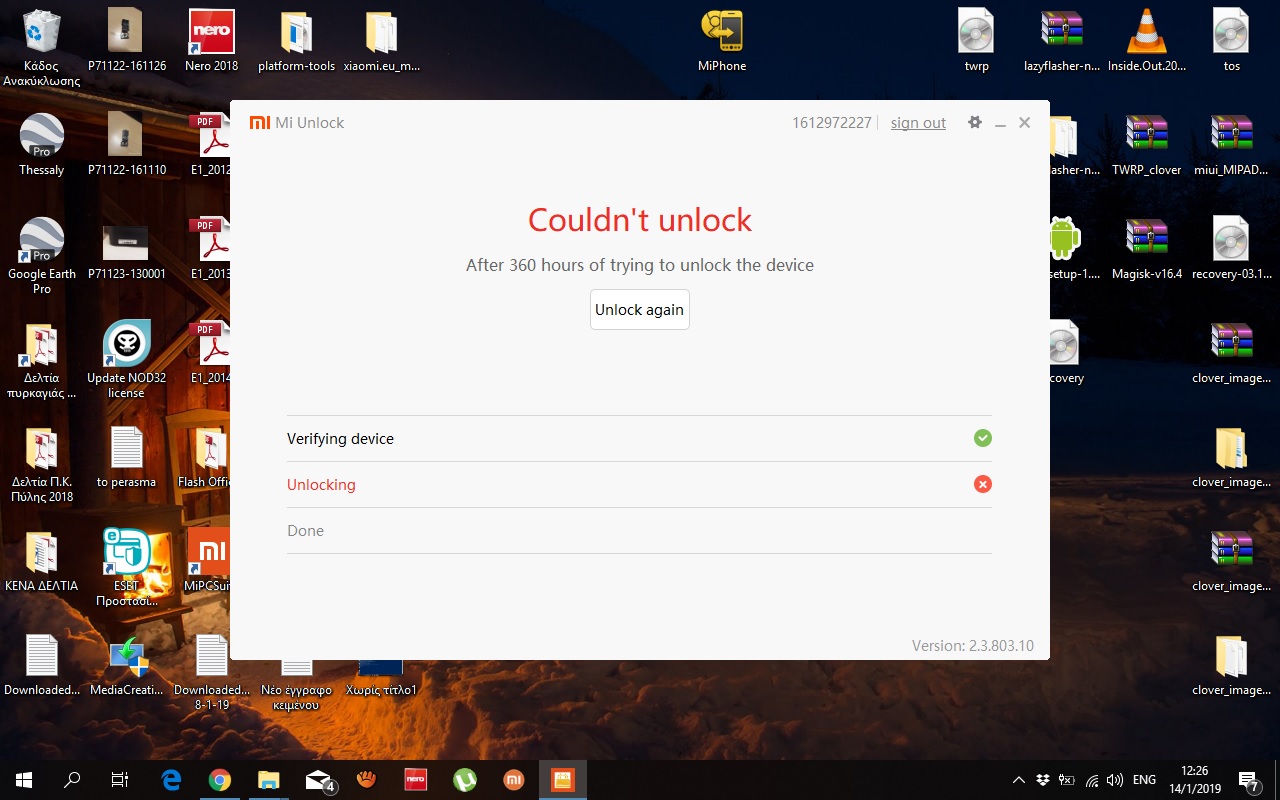Viewport: 1280px width, 800px height.
Task: Select the 'Downloaded... 8-1-19' text file
Action: coord(212,673)
